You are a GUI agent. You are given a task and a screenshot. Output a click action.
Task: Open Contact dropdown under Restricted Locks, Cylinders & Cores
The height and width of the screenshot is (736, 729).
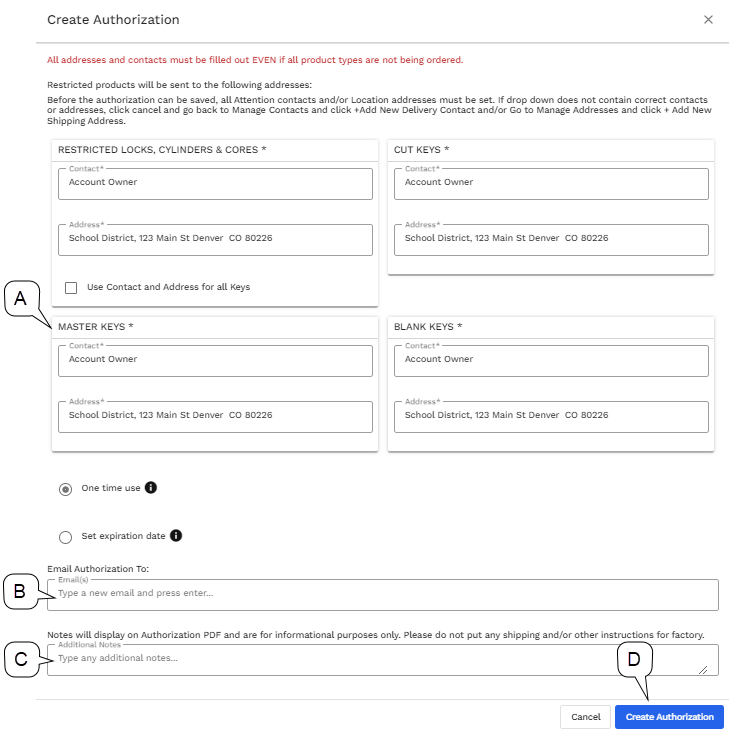pyautogui.click(x=215, y=184)
